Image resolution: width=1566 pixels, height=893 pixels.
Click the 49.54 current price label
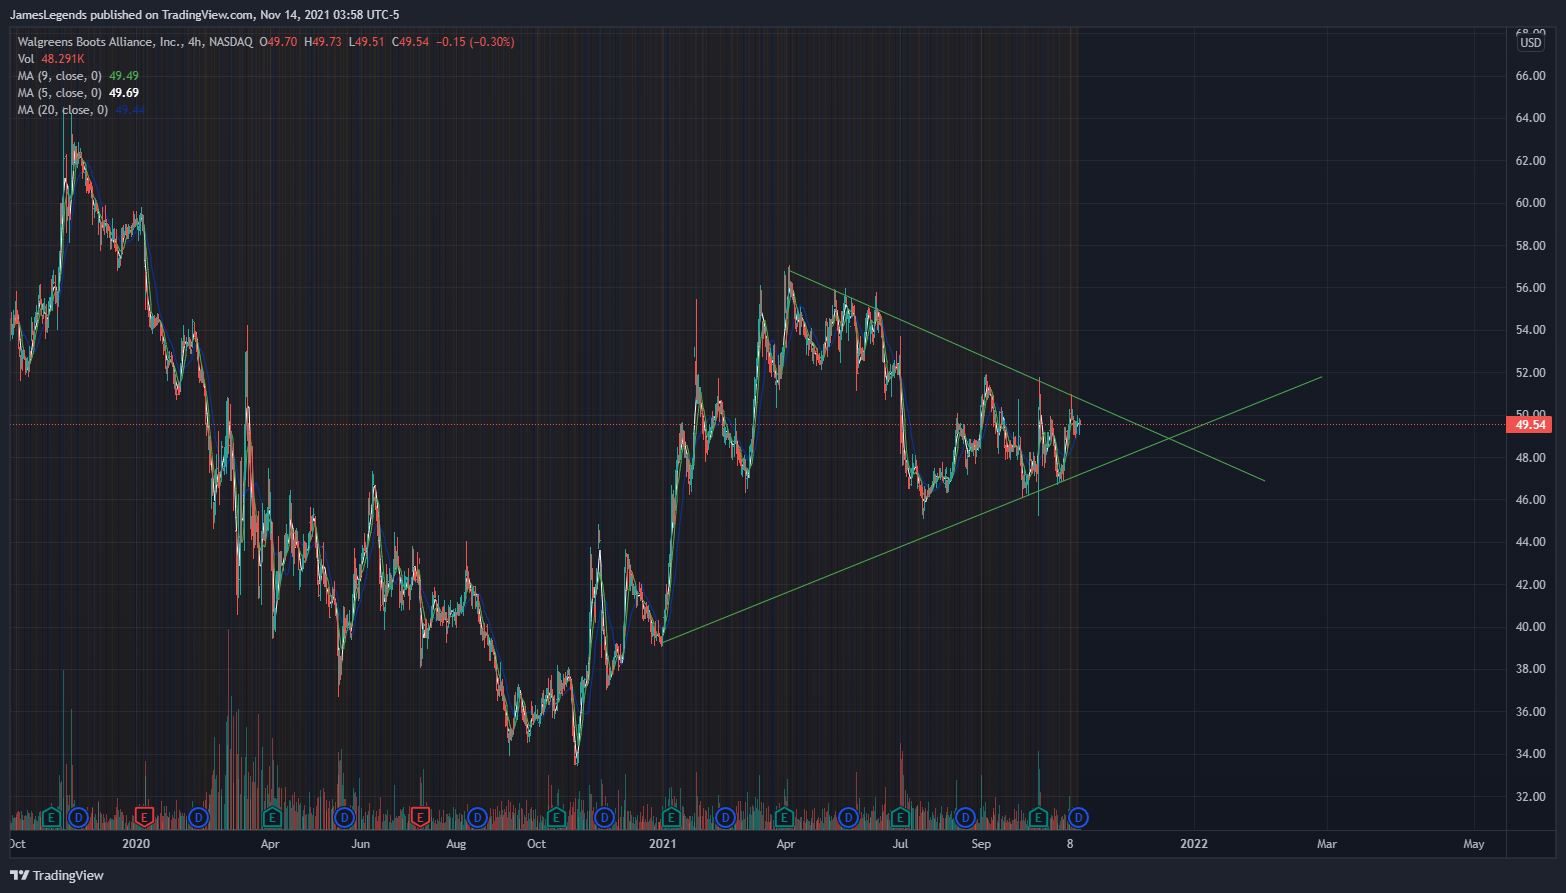[x=1531, y=424]
